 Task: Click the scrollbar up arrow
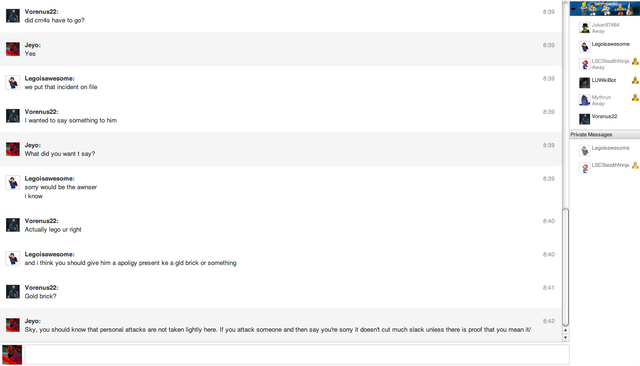tap(565, 330)
